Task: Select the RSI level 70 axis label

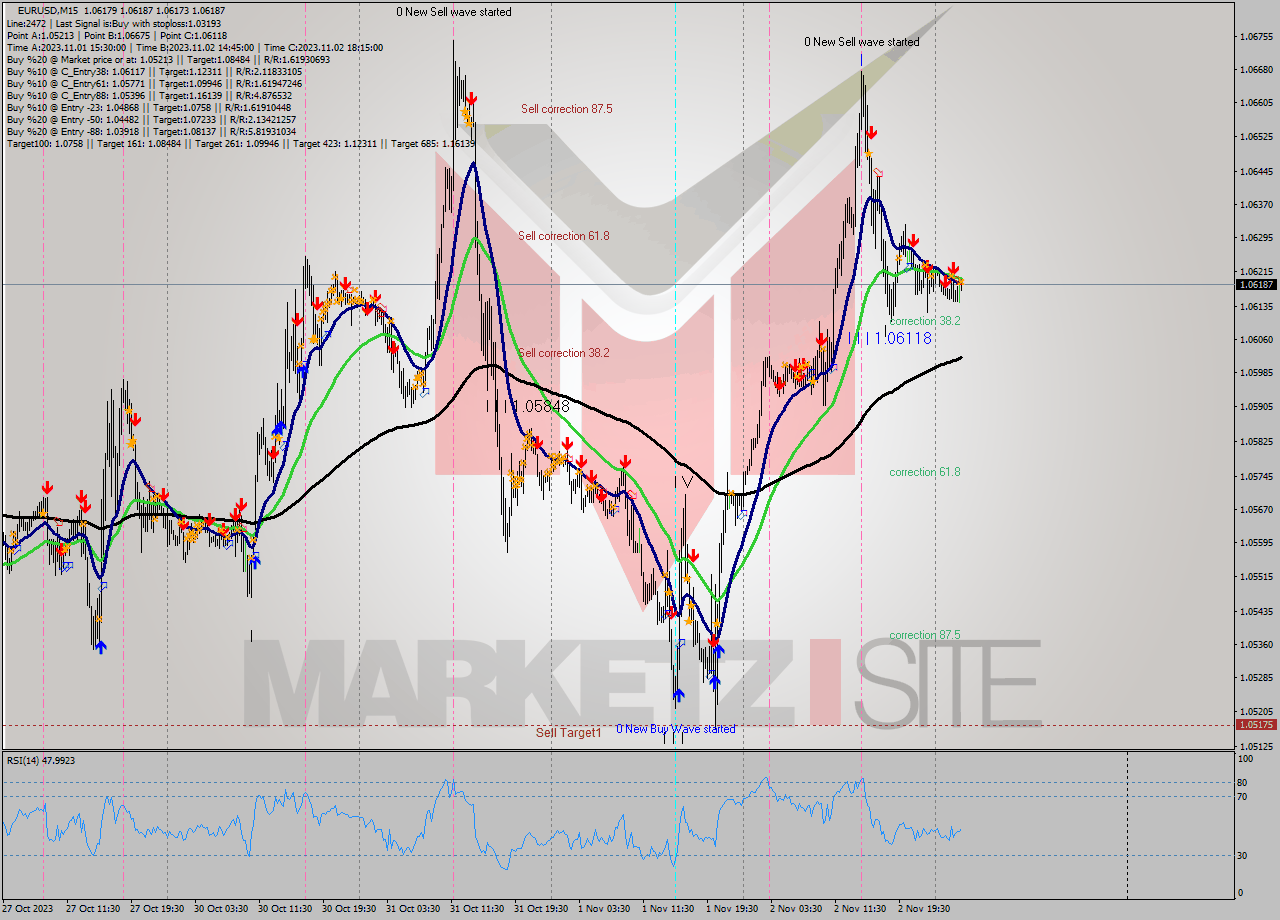Action: (1241, 797)
